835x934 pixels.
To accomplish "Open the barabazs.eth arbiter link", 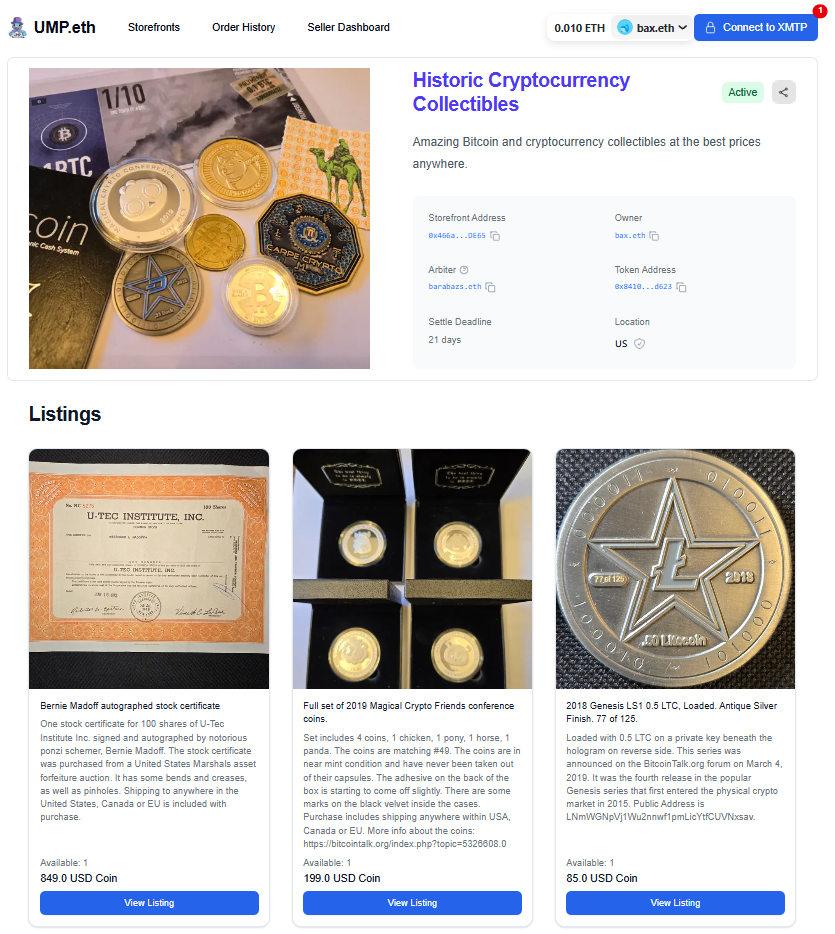I will tap(454, 287).
